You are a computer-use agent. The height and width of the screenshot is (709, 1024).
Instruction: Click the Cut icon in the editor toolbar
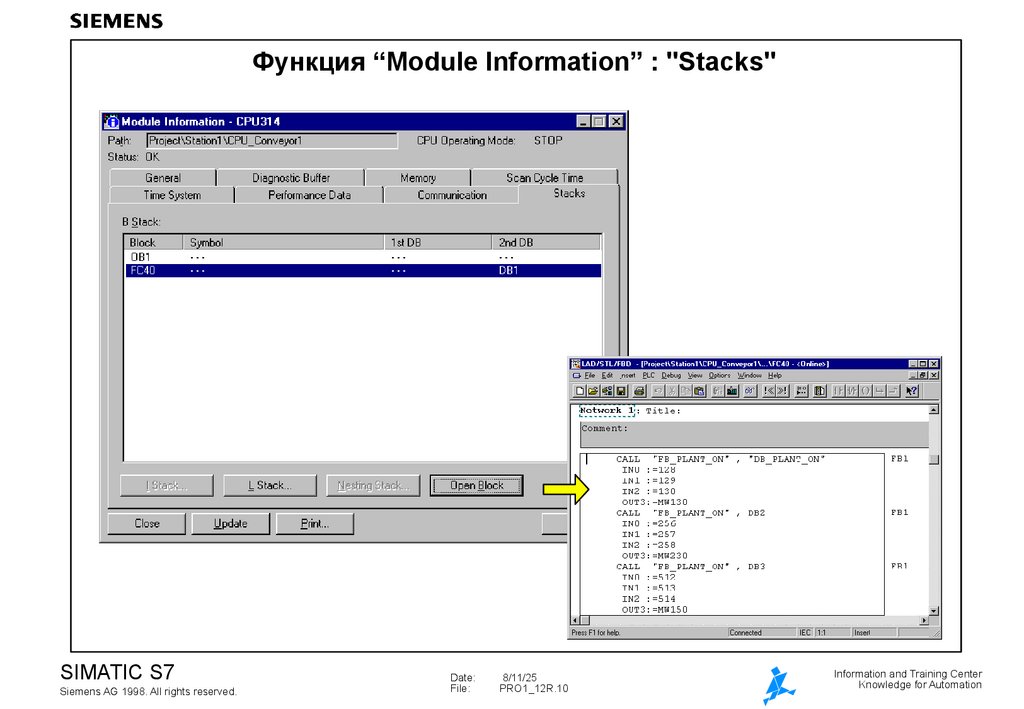671,390
